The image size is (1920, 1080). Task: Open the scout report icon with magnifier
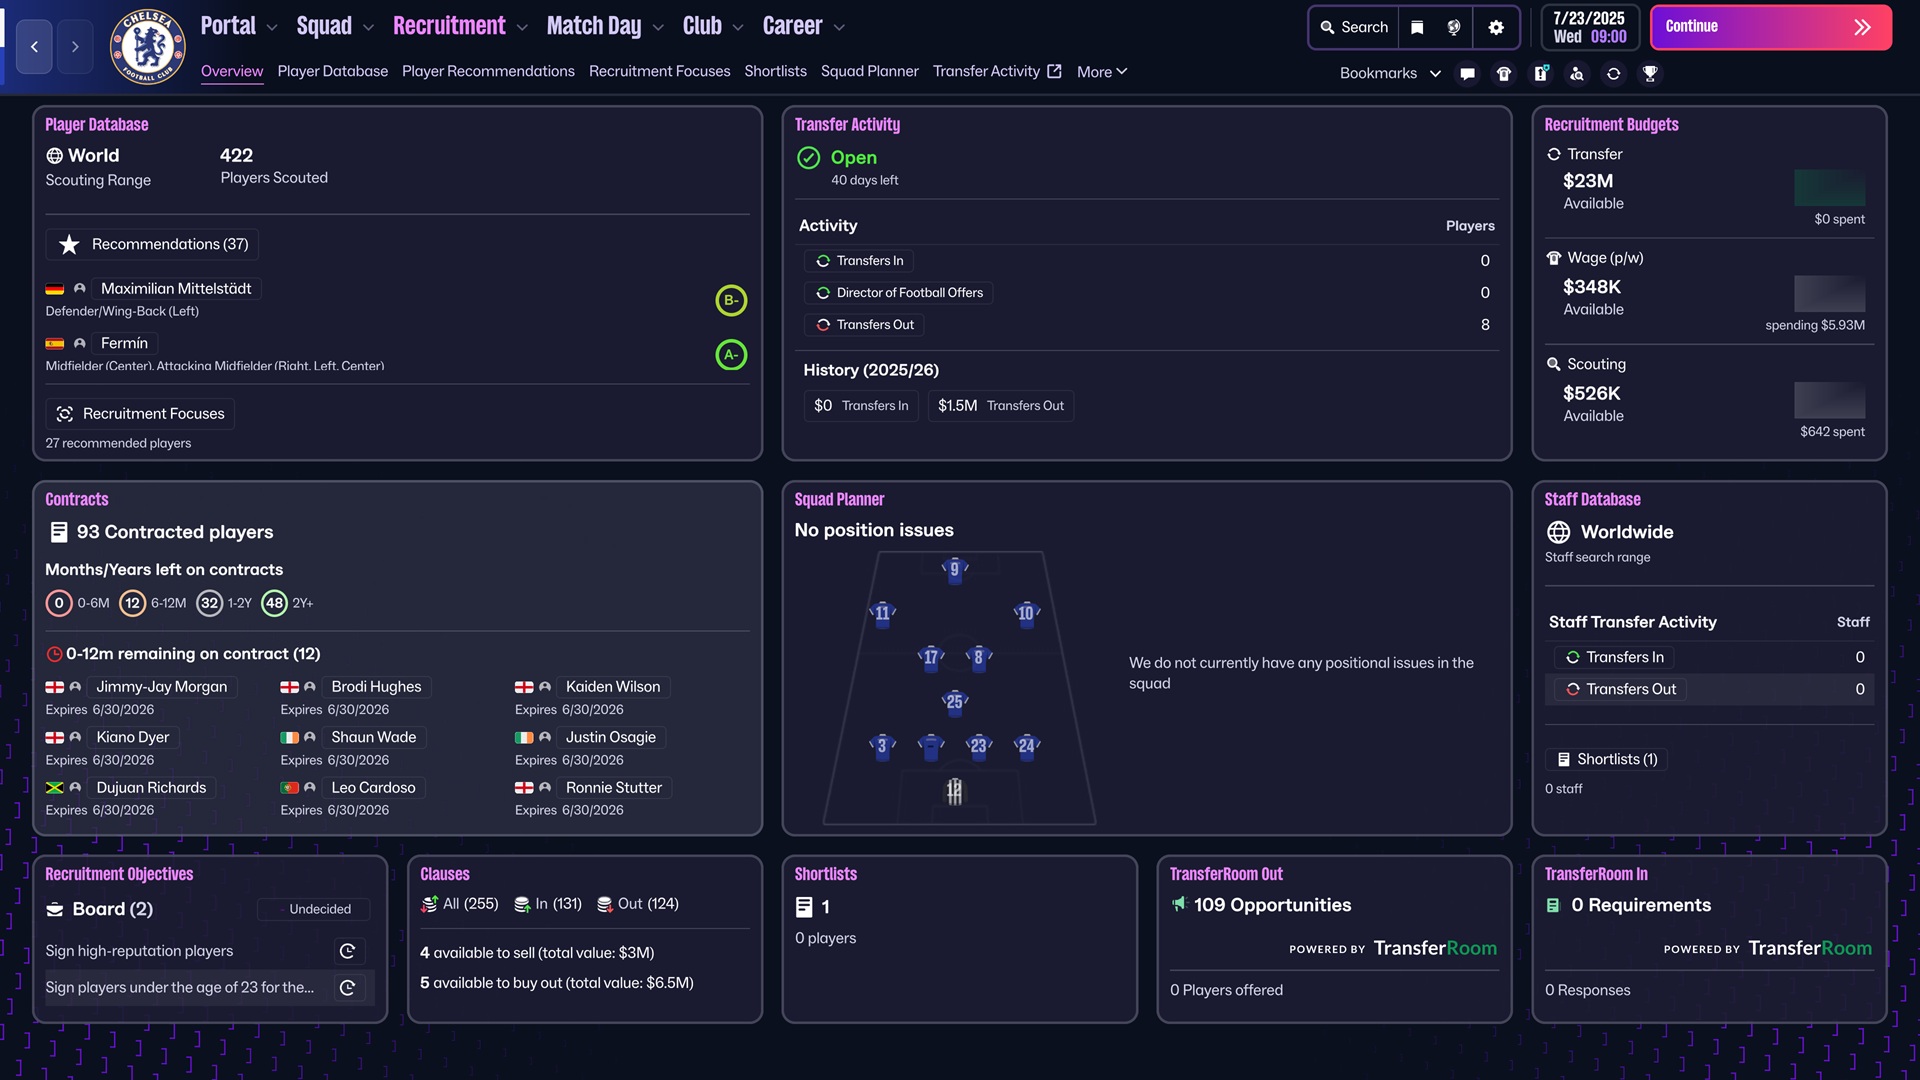pyautogui.click(x=1577, y=73)
